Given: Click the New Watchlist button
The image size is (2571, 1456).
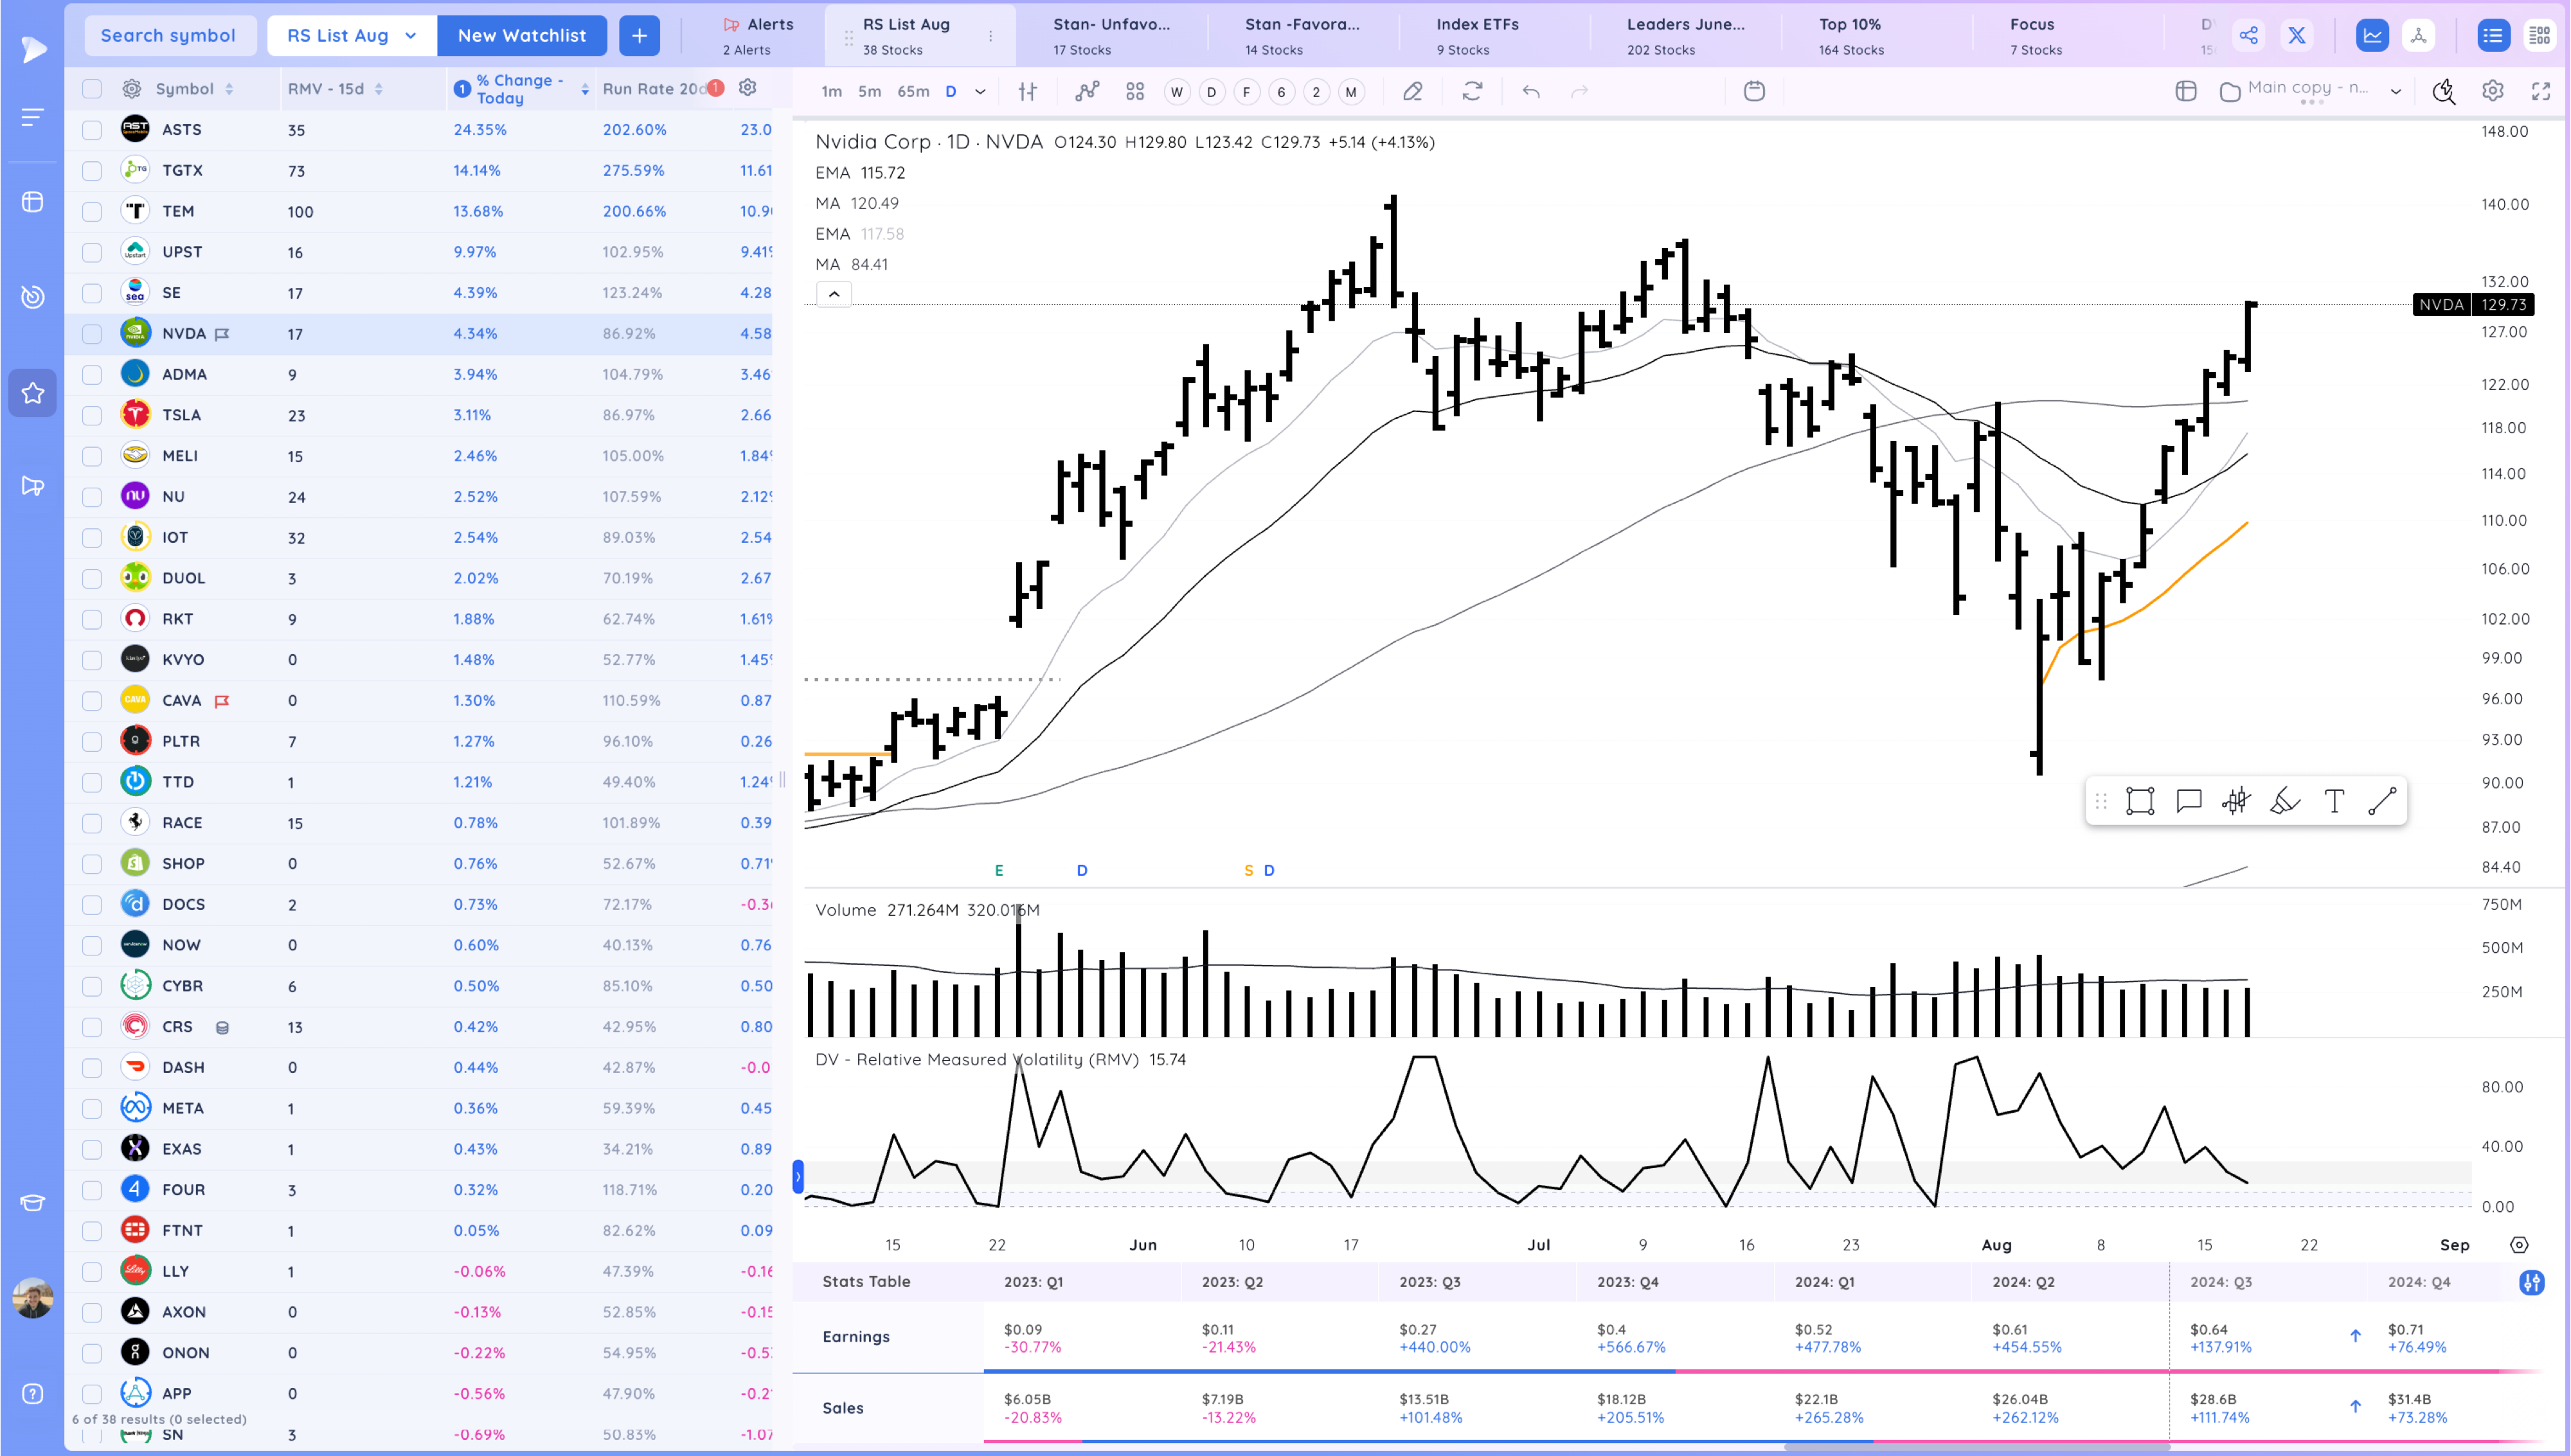Looking at the screenshot, I should coord(522,34).
